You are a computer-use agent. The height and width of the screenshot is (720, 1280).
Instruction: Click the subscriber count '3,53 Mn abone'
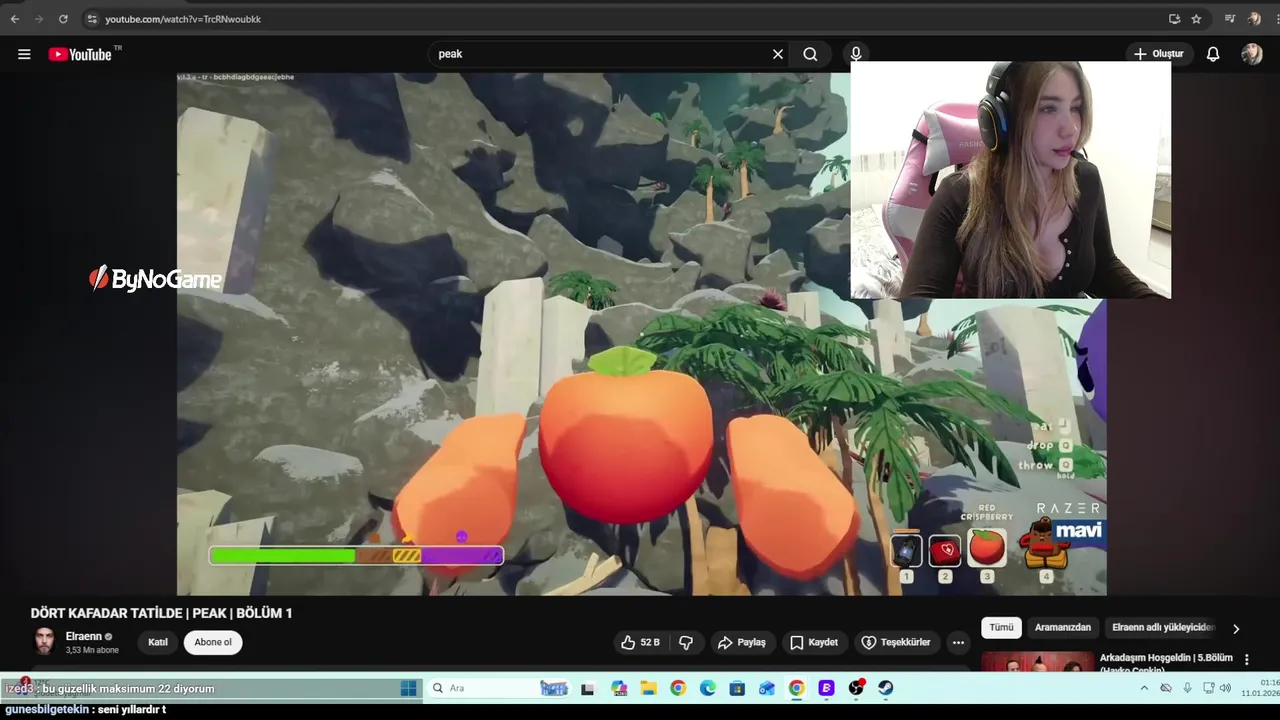coord(92,650)
